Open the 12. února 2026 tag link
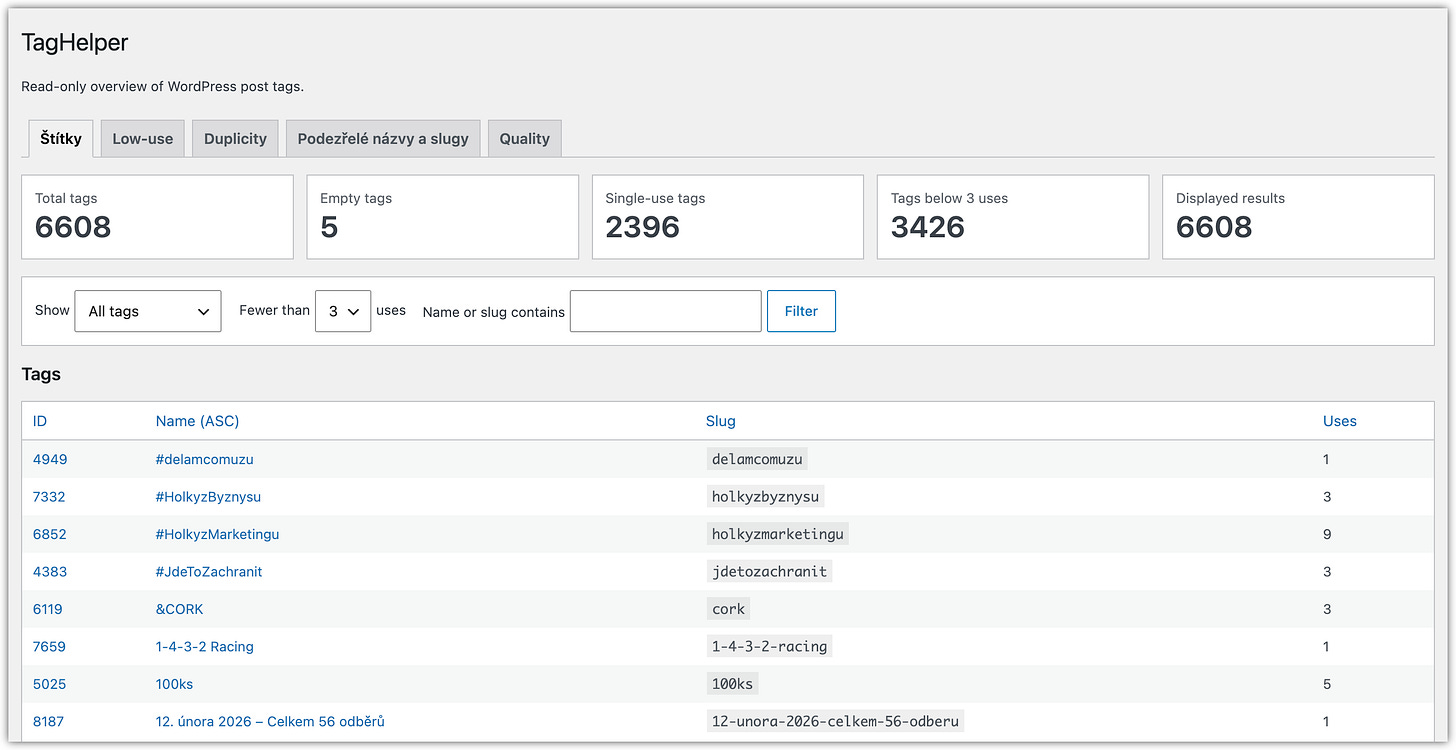 [270, 722]
